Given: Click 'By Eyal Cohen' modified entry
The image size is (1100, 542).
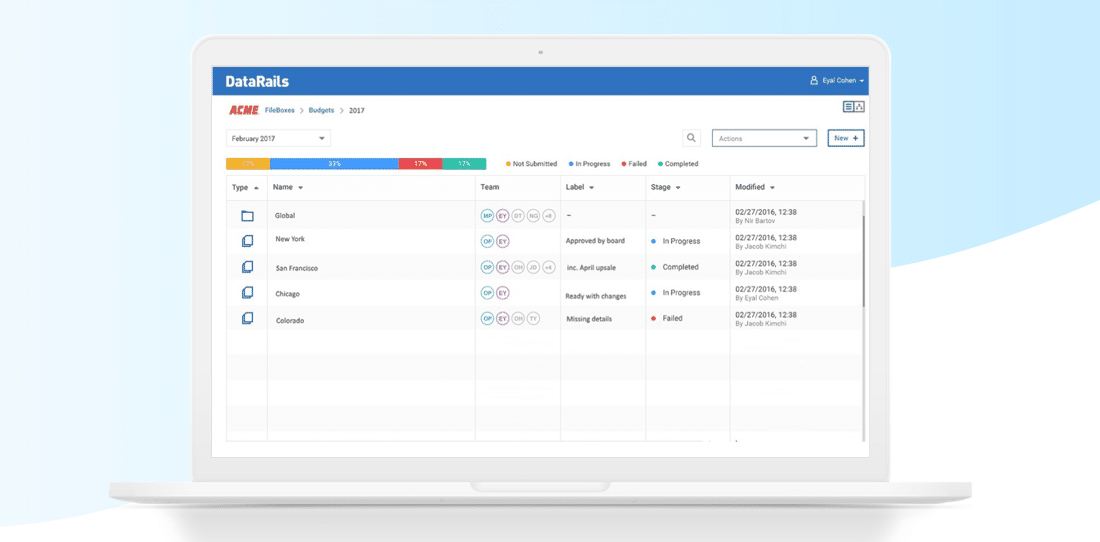Looking at the screenshot, I should click(757, 298).
